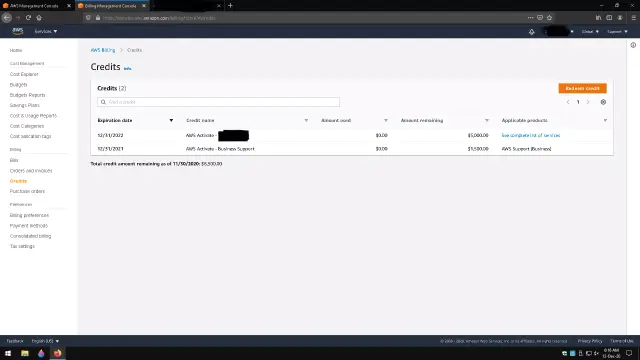Open table preferences gear icon
The height and width of the screenshot is (360, 640).
click(603, 102)
